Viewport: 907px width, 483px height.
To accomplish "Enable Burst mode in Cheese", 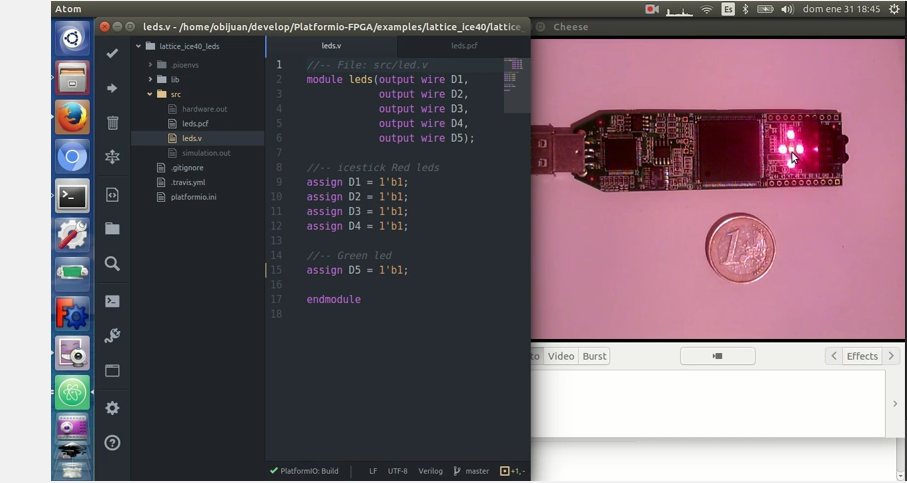I will [x=594, y=356].
